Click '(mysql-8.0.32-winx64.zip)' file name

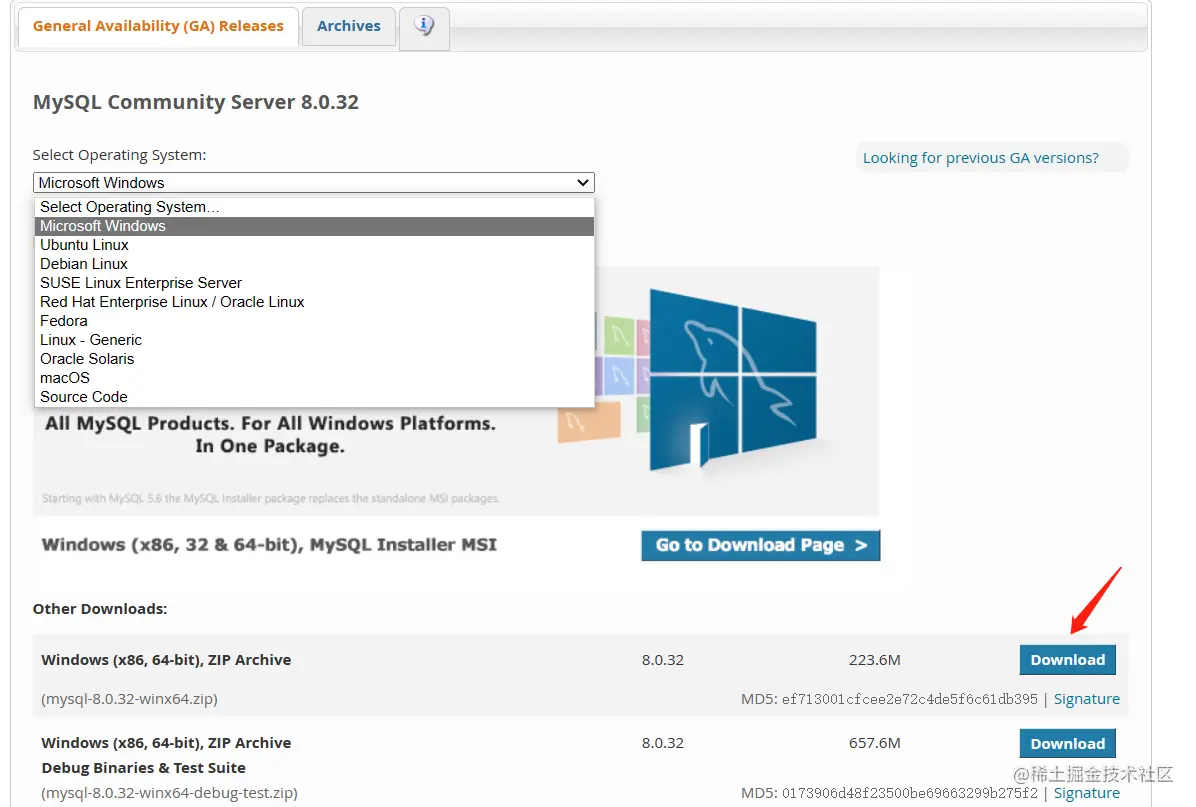pos(130,699)
